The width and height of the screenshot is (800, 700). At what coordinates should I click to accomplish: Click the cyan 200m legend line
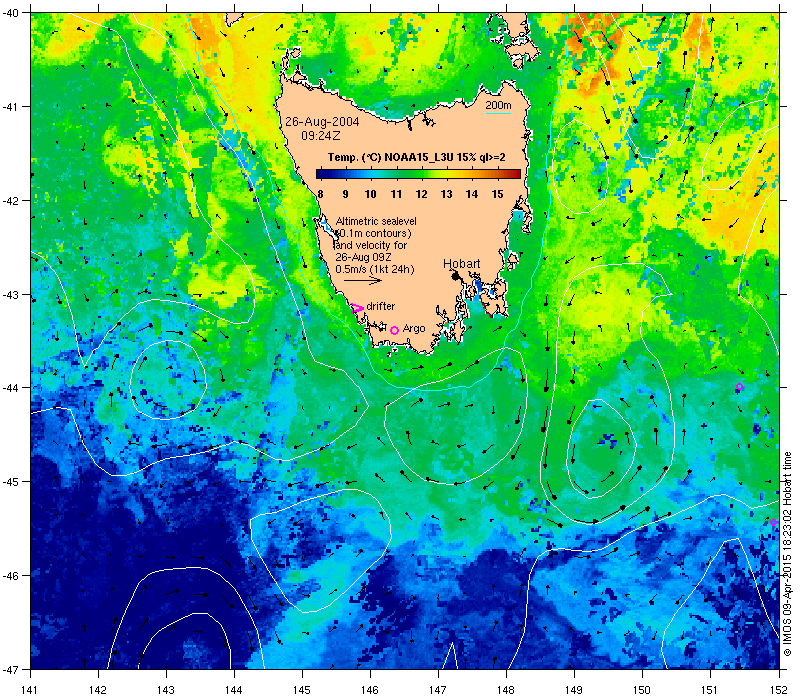click(498, 113)
